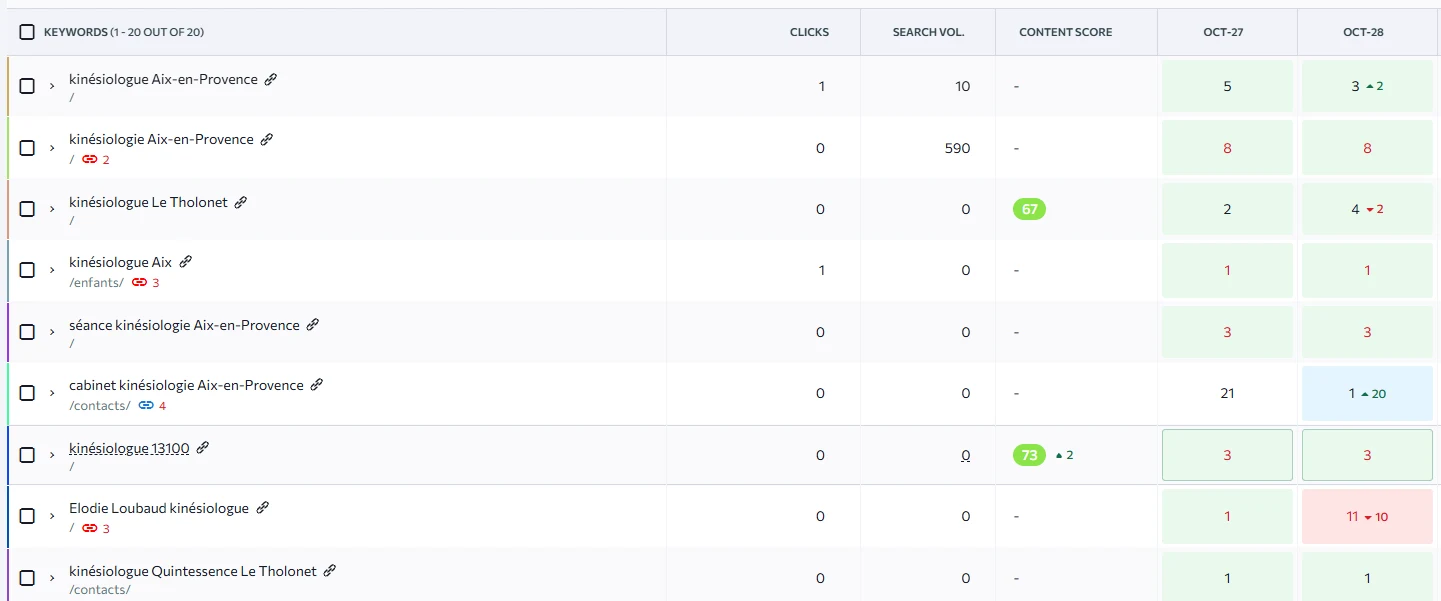The width and height of the screenshot is (1441, 601).
Task: Sort by the Search Vol. column header
Action: (x=928, y=32)
